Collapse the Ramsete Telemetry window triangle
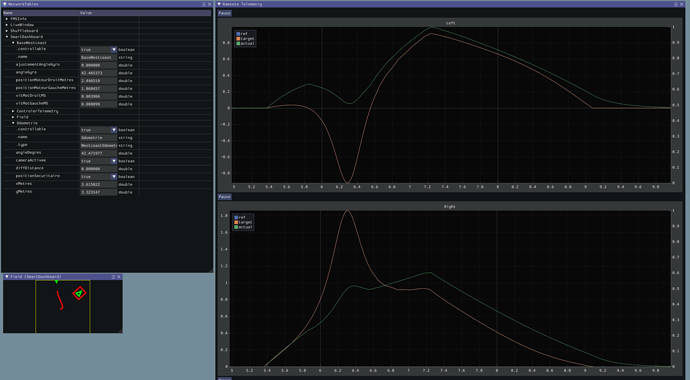 pyautogui.click(x=220, y=4)
